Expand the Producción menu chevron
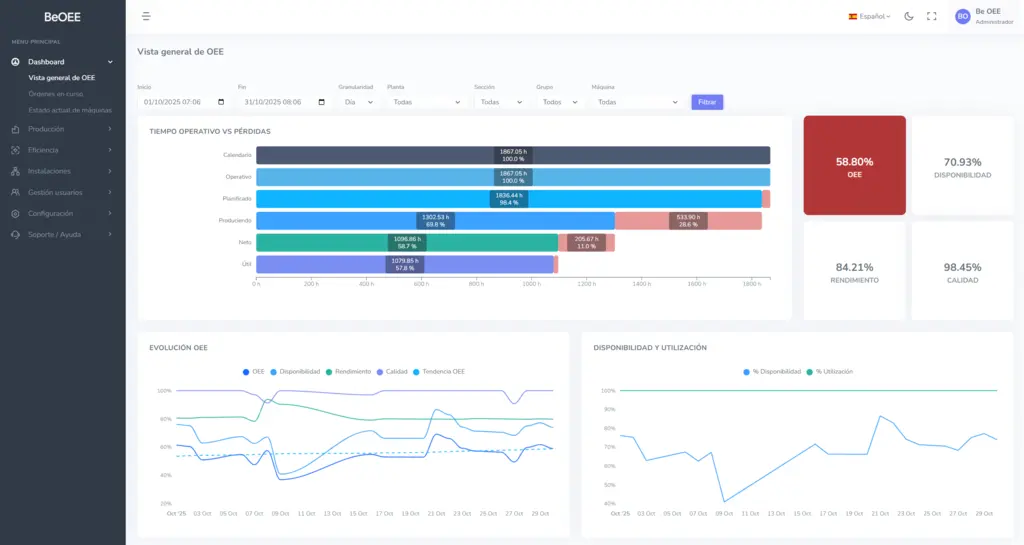This screenshot has width=1024, height=545. coord(110,129)
